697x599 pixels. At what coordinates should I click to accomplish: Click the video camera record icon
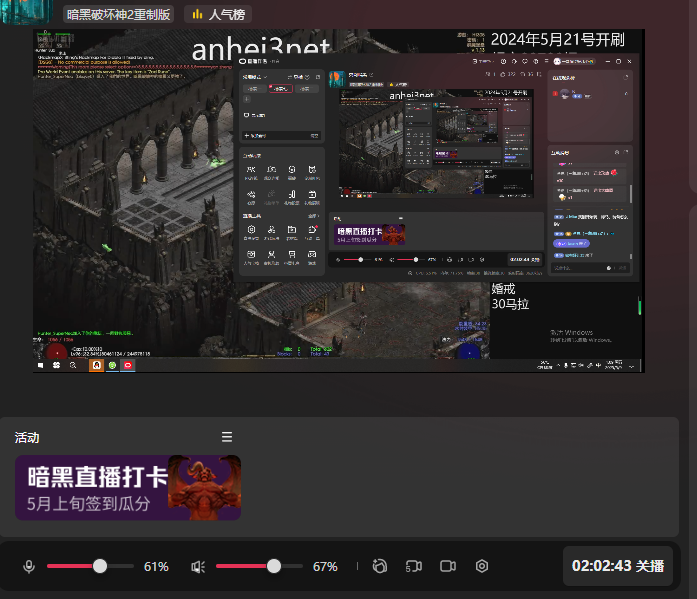click(x=448, y=566)
